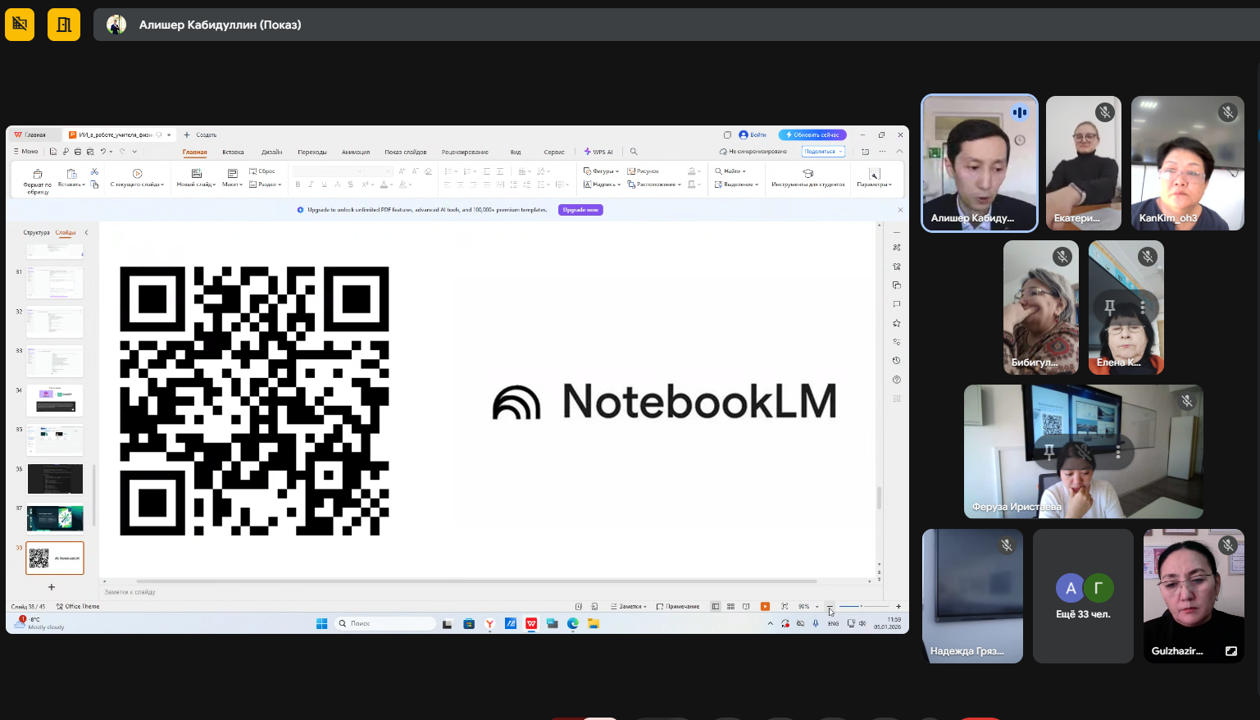Click the Обновить сейчас button
The width and height of the screenshot is (1260, 720).
(813, 135)
